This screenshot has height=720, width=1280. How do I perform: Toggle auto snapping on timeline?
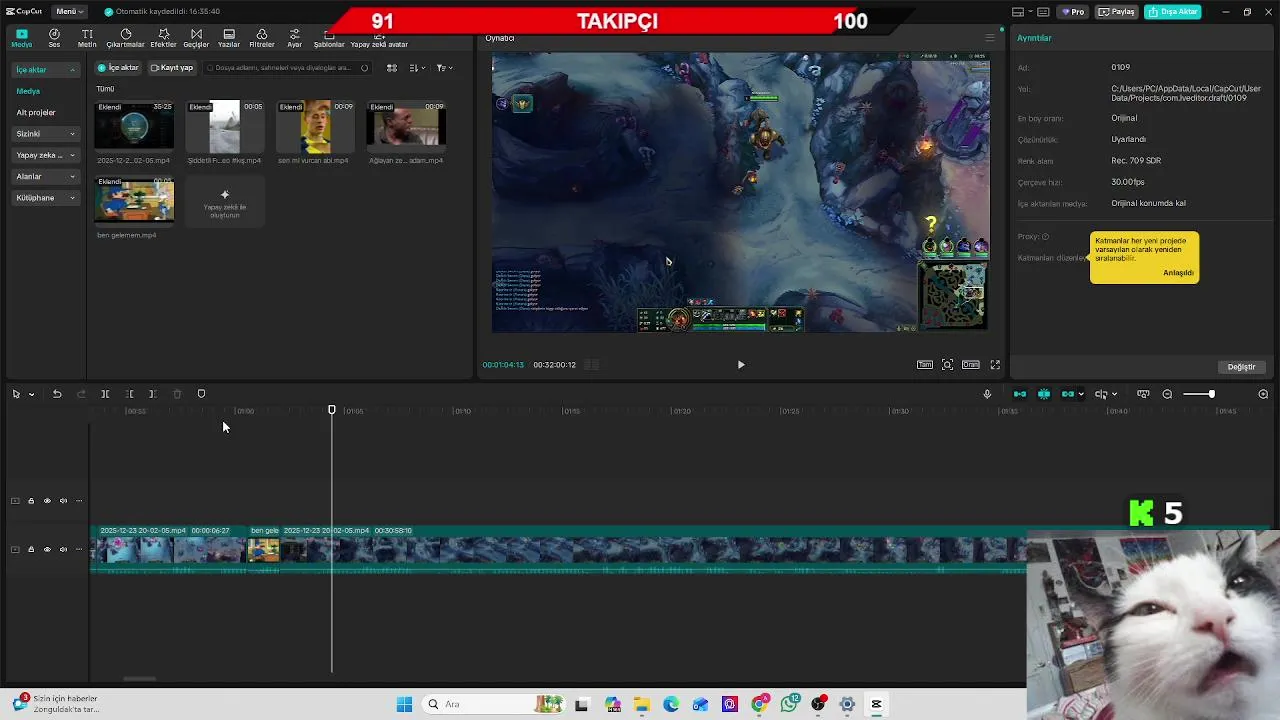(x=1044, y=394)
